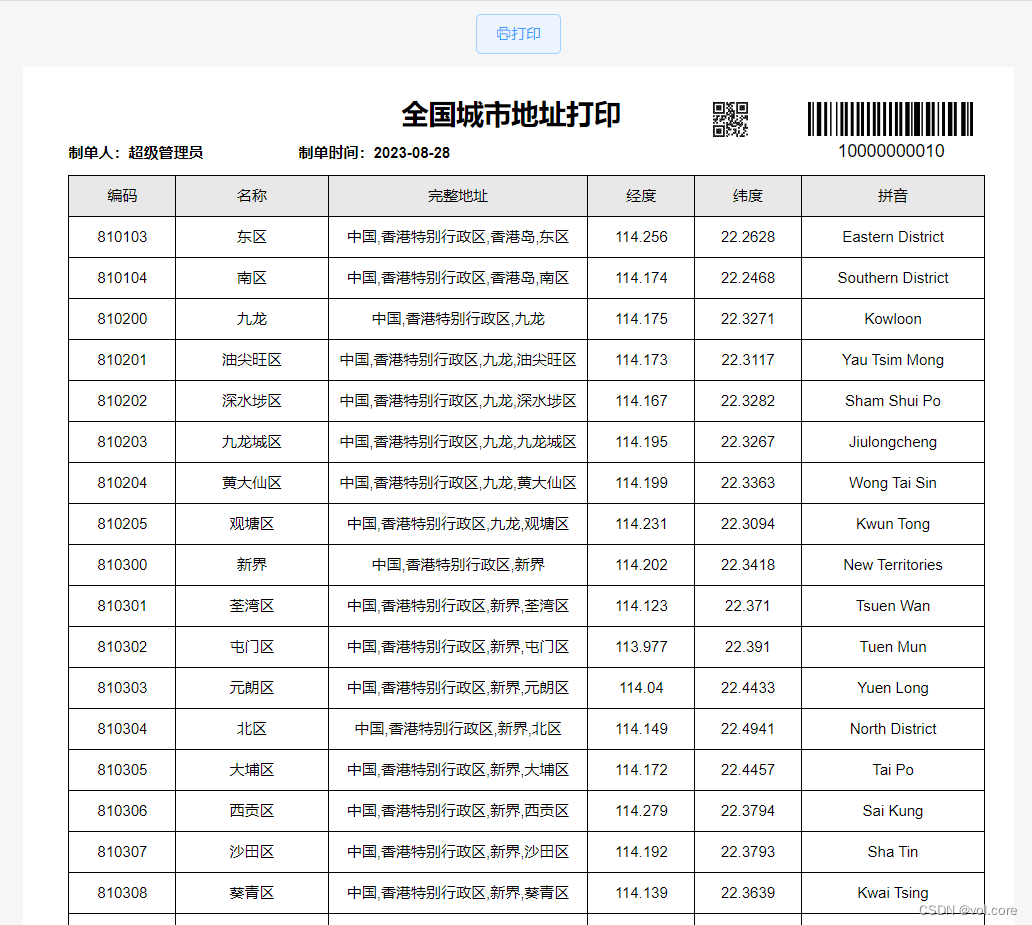Click the 制单时间 2023-08-28 date text
Viewport: 1032px width, 925px height.
tap(373, 152)
